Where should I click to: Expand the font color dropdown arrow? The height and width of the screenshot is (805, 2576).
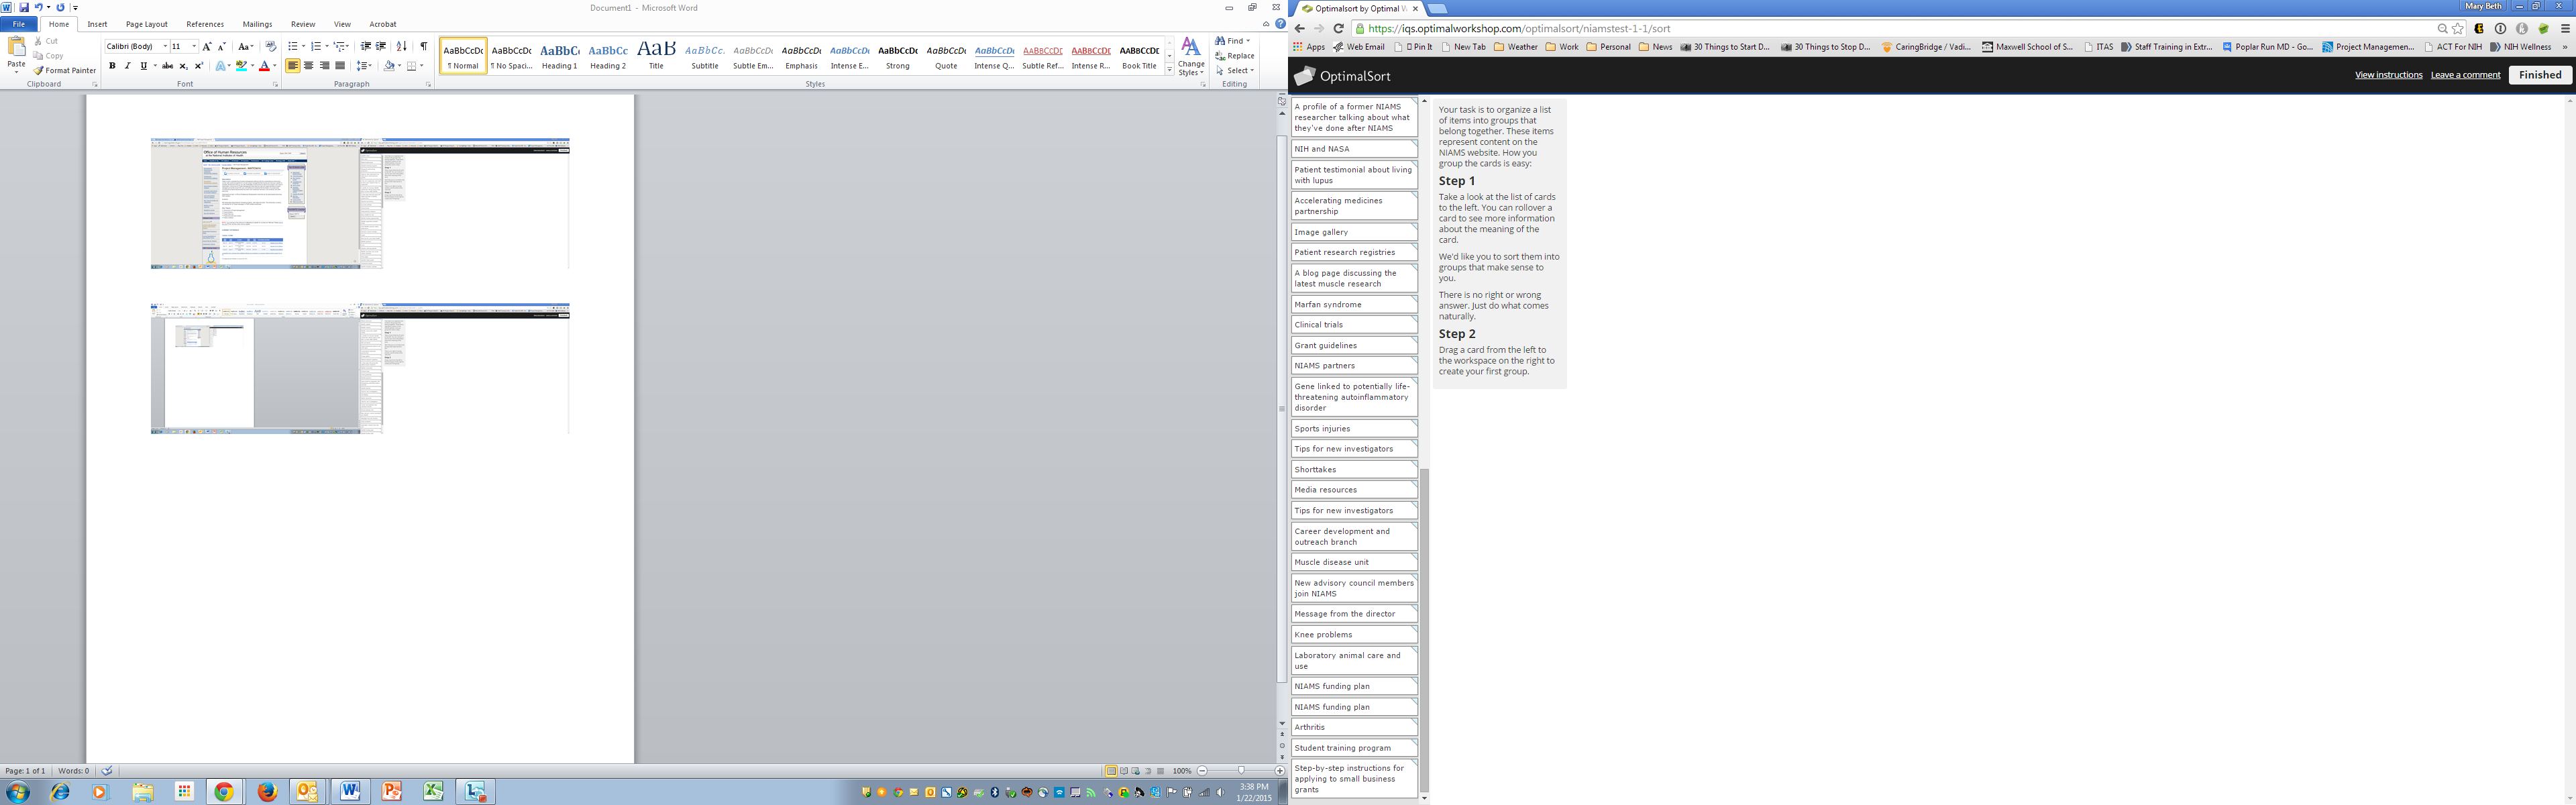(275, 66)
